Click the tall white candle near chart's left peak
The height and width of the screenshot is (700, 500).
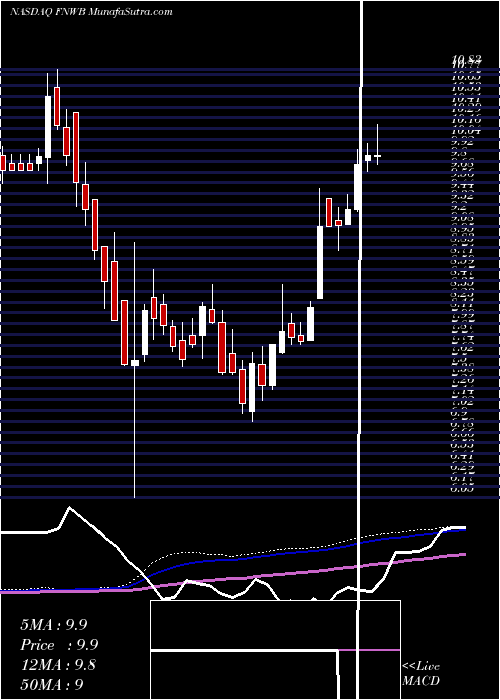(x=48, y=127)
